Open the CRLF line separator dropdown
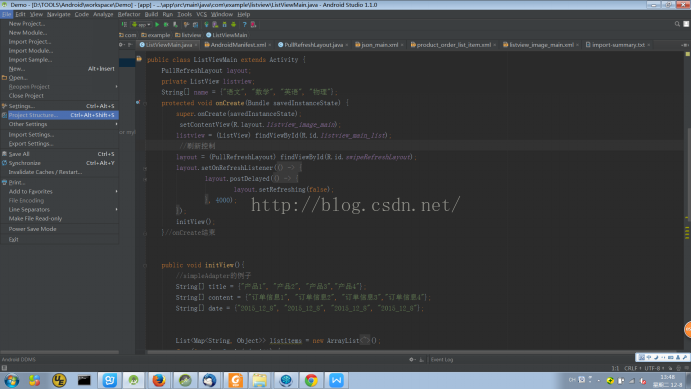Screen dimensions: 692x389 (x=632, y=368)
